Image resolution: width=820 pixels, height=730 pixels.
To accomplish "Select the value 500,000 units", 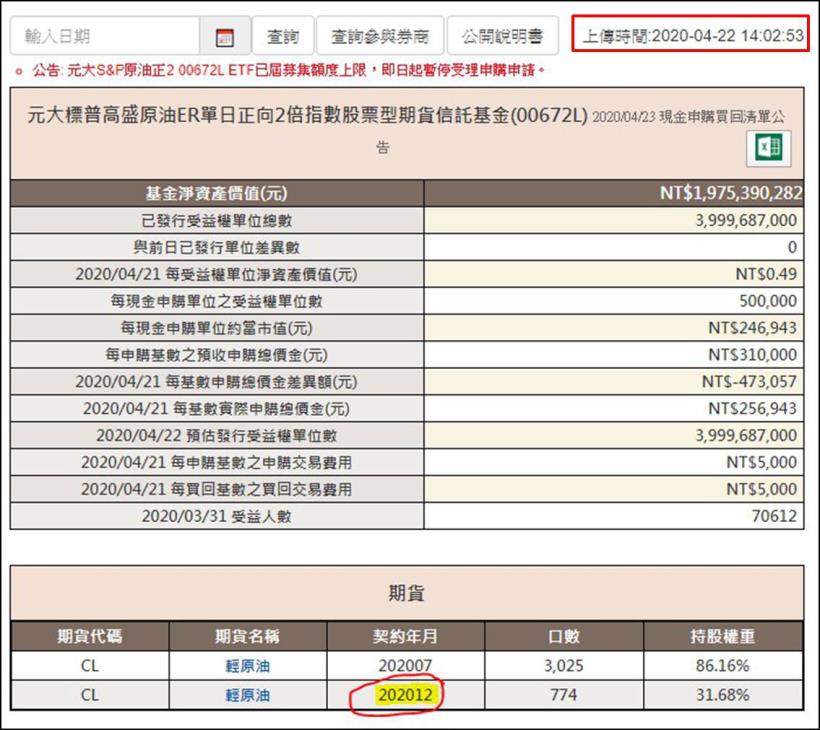I will pyautogui.click(x=768, y=301).
